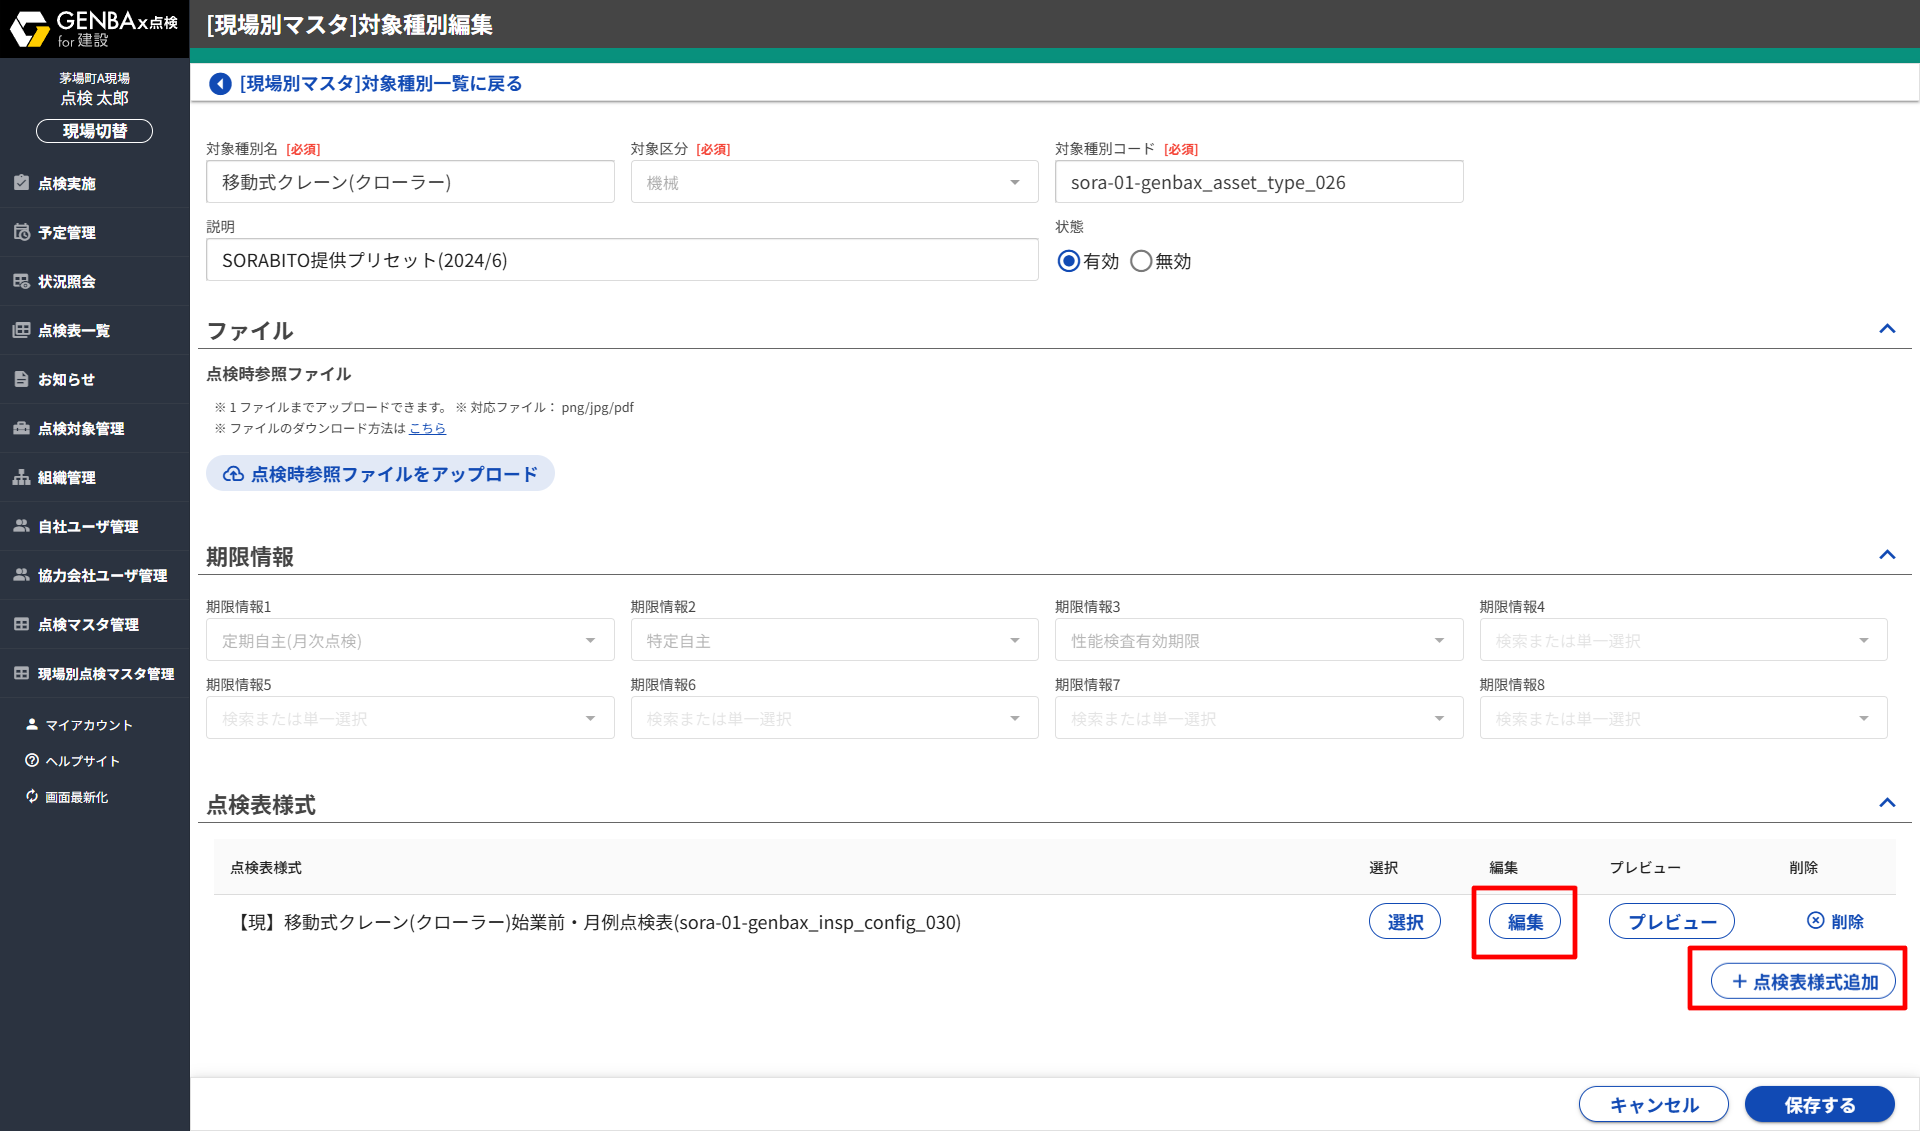Screen dimensions: 1920x1131
Task: Click the 画面最新化 refresh icon
Action: [x=32, y=796]
